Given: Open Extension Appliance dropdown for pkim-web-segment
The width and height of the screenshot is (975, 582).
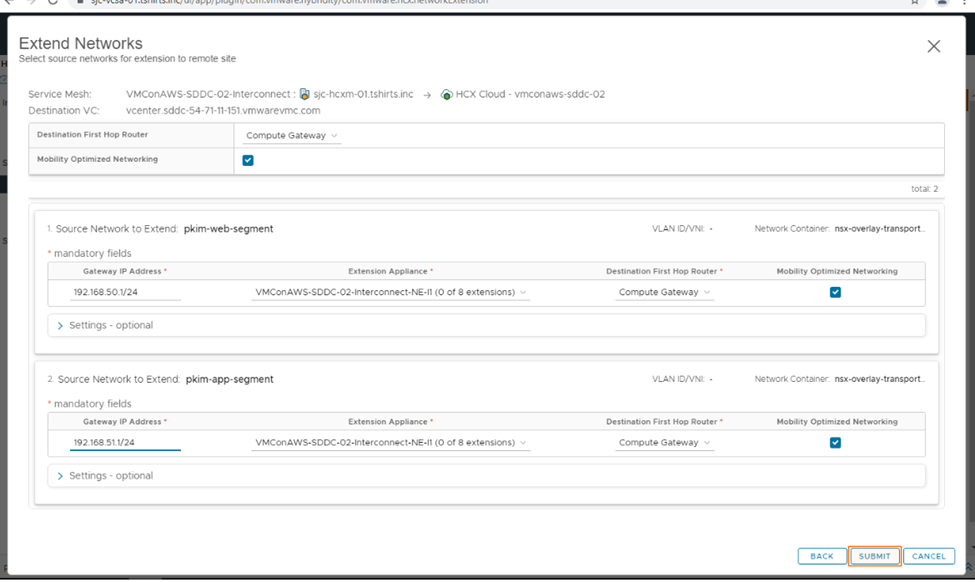Looking at the screenshot, I should [x=390, y=292].
